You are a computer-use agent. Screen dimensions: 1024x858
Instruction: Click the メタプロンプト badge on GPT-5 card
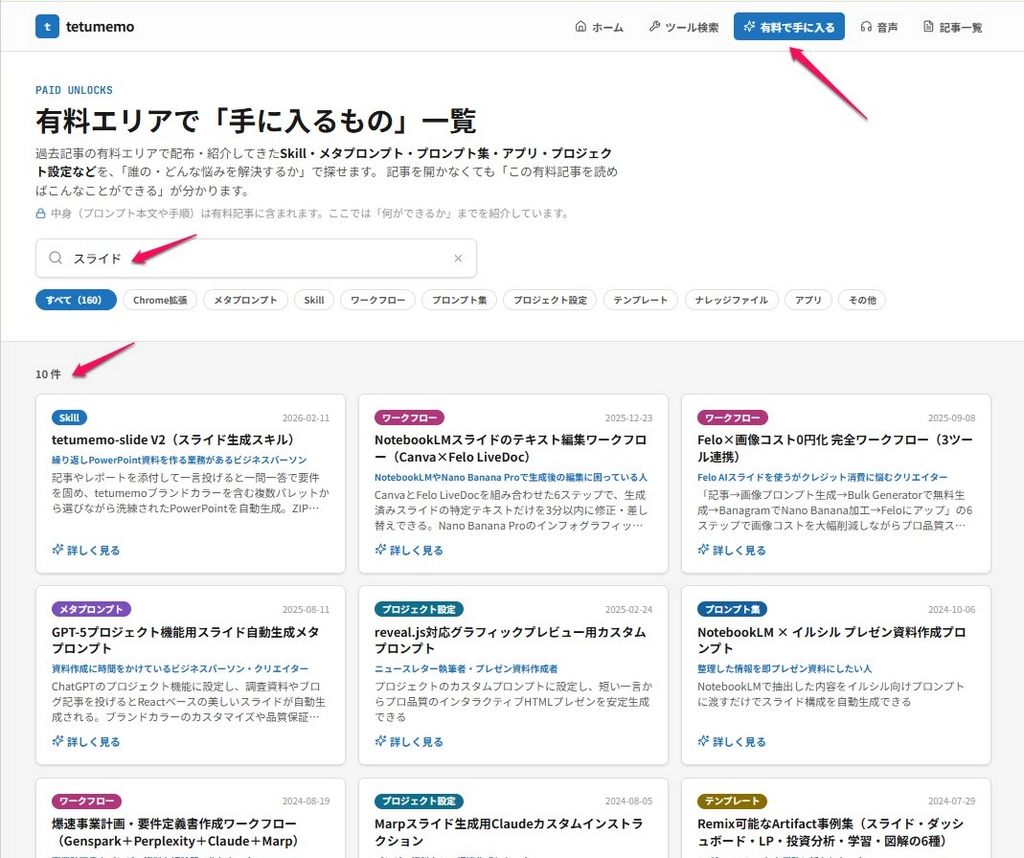click(x=91, y=609)
